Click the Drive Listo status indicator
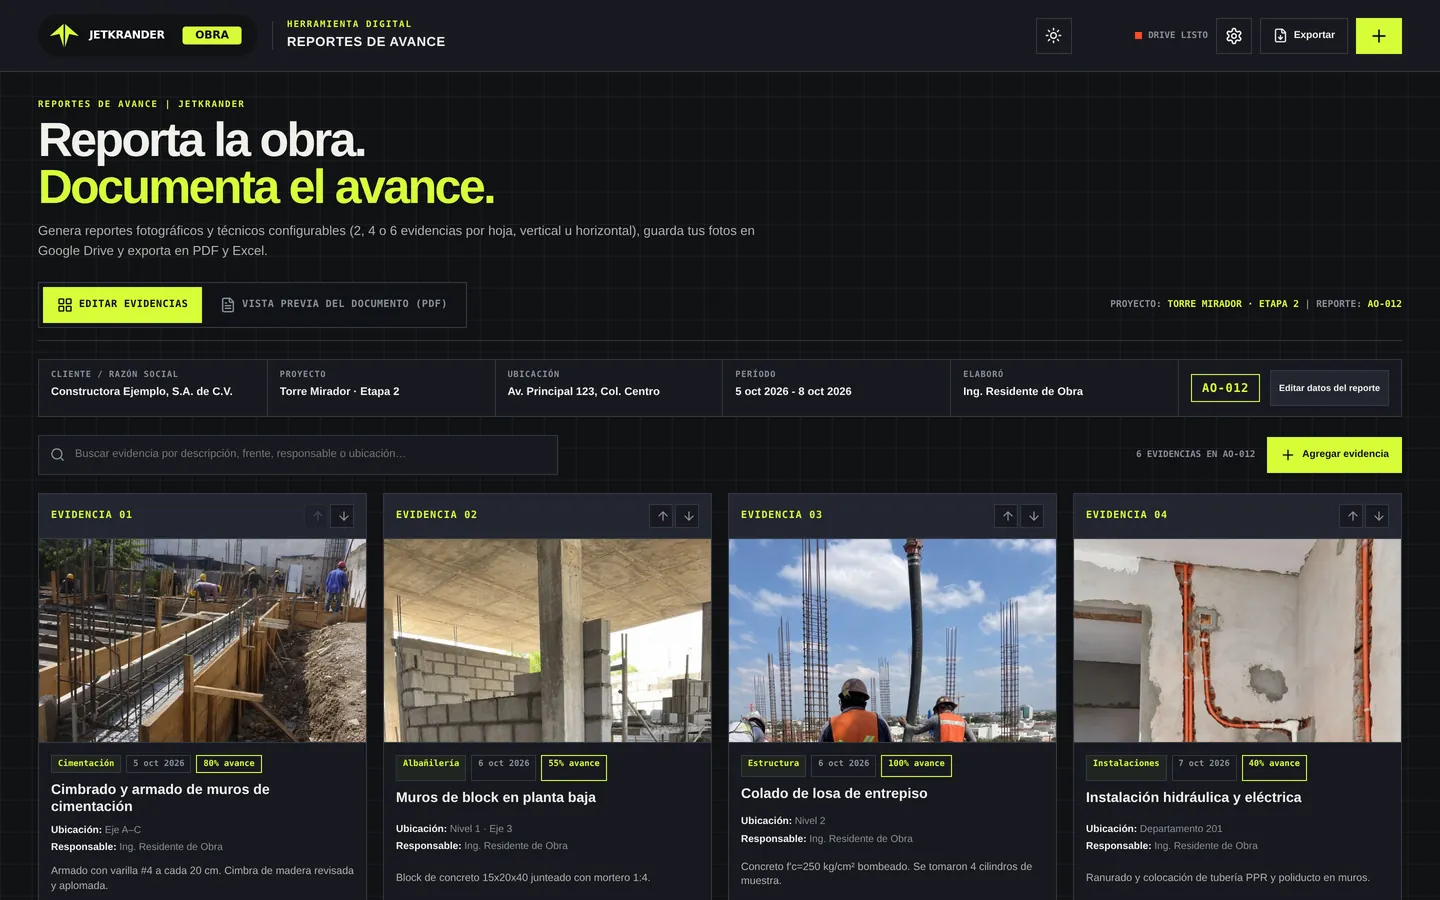Viewport: 1440px width, 900px height. coord(1171,35)
